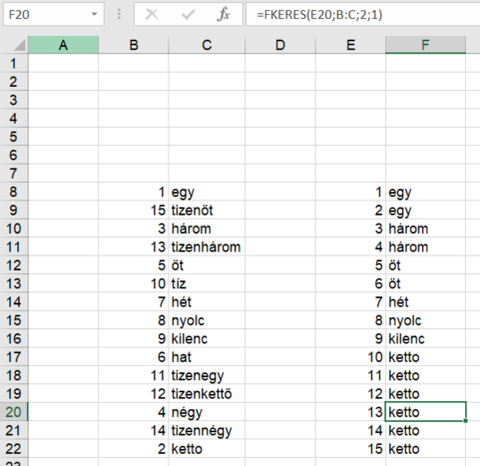Click the Enter checkmark formula icon
The width and height of the screenshot is (480, 466).
click(188, 14)
